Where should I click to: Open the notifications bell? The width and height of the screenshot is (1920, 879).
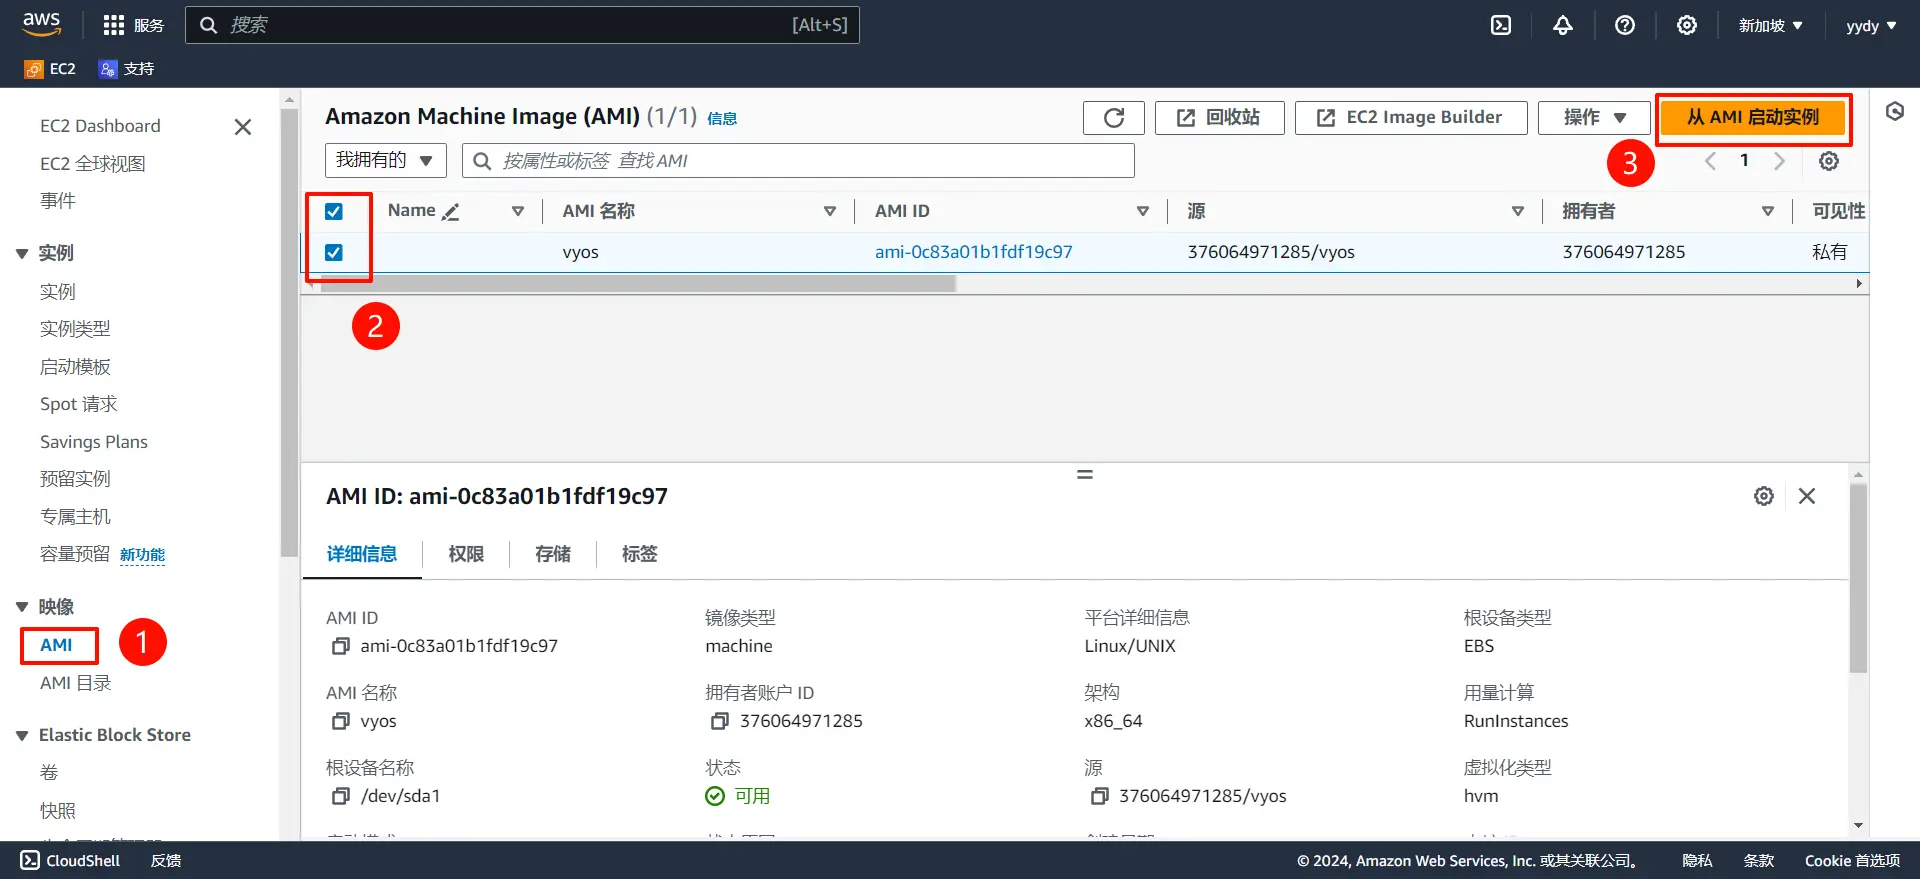click(1563, 25)
